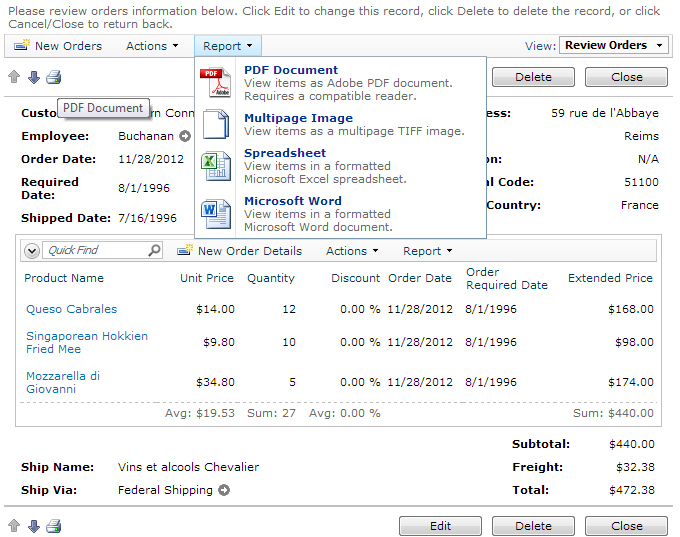Open the top Actions dropdown

(152, 46)
